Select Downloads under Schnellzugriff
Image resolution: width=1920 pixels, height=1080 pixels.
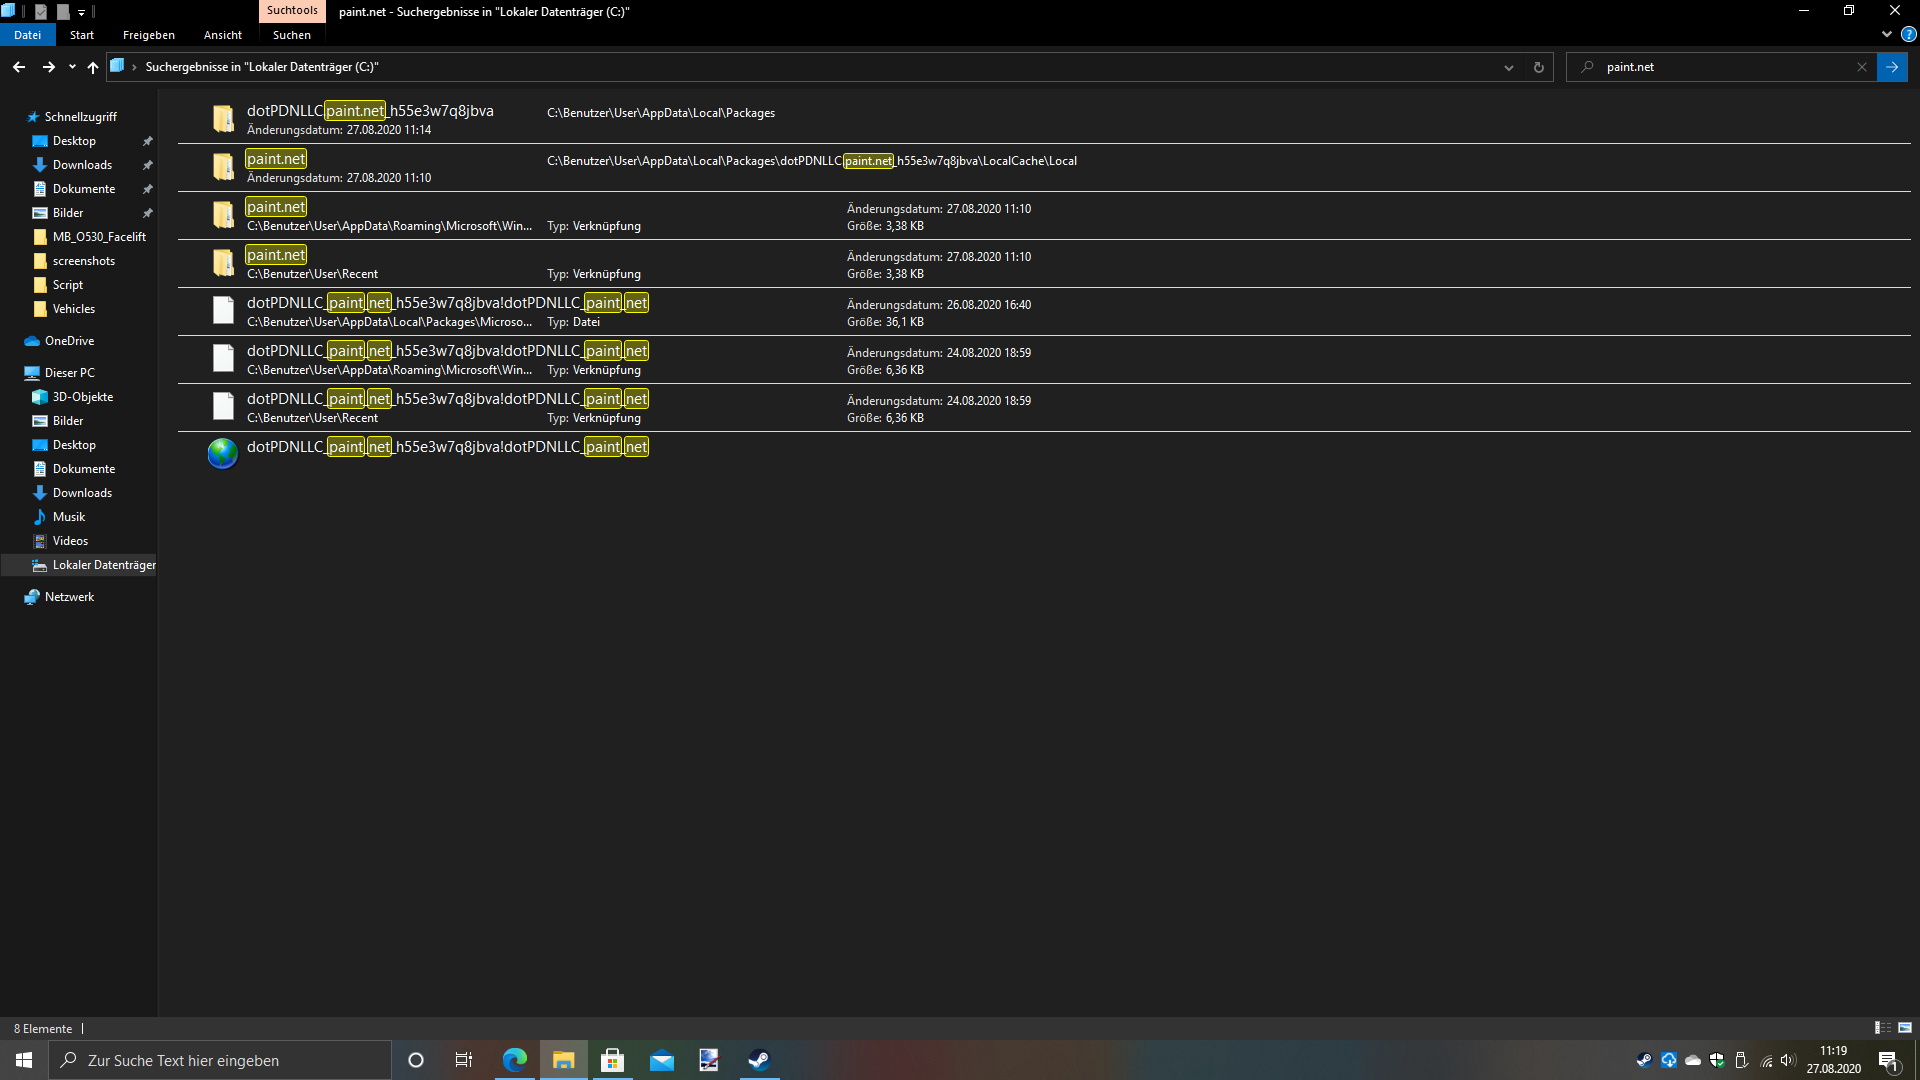pyautogui.click(x=82, y=165)
